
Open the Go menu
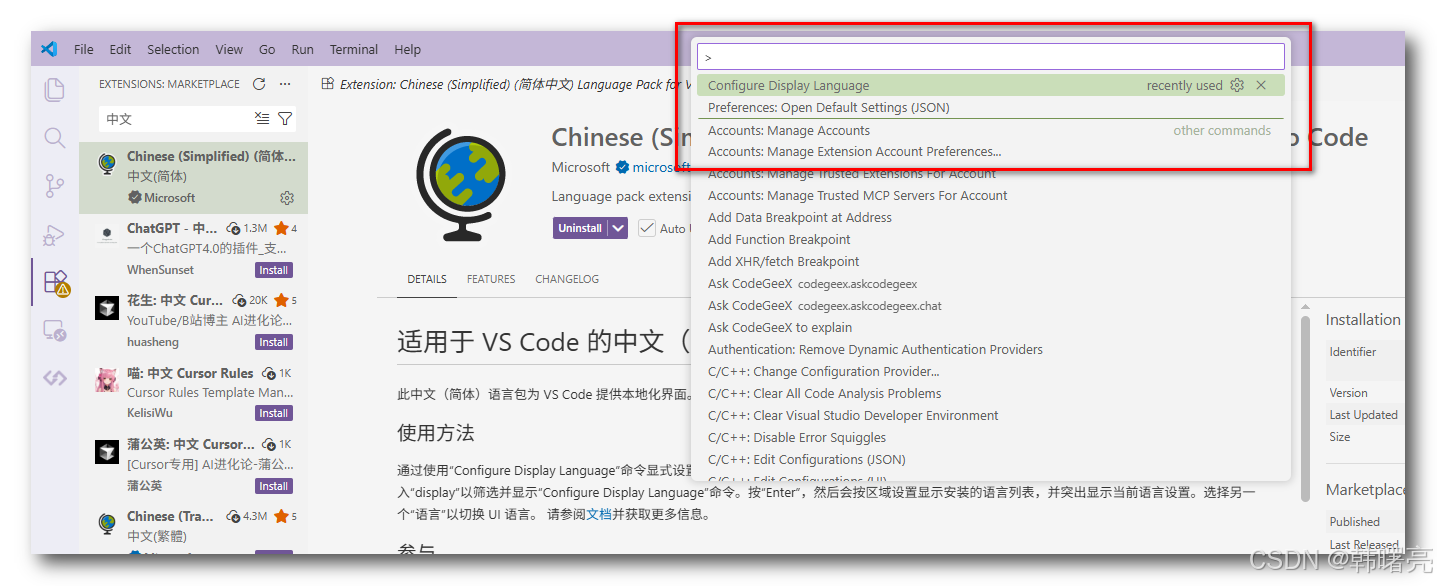(x=267, y=49)
